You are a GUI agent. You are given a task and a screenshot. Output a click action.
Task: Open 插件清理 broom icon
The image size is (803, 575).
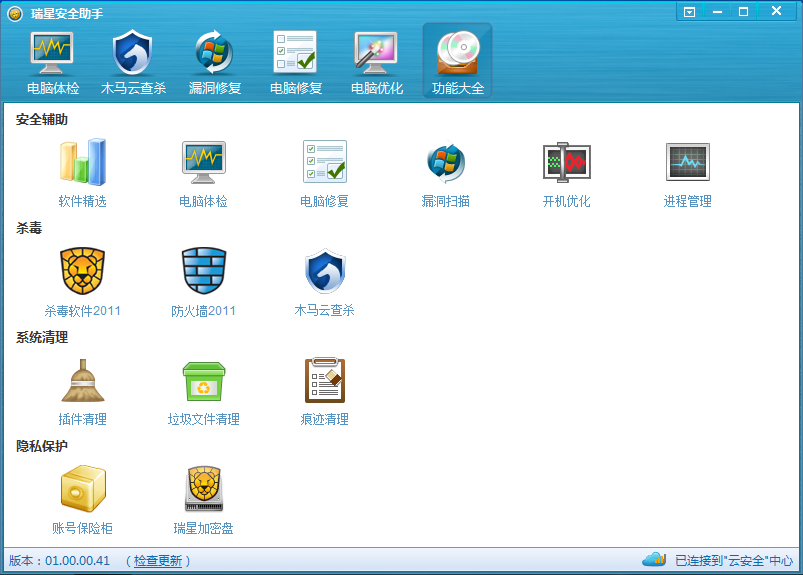82,380
